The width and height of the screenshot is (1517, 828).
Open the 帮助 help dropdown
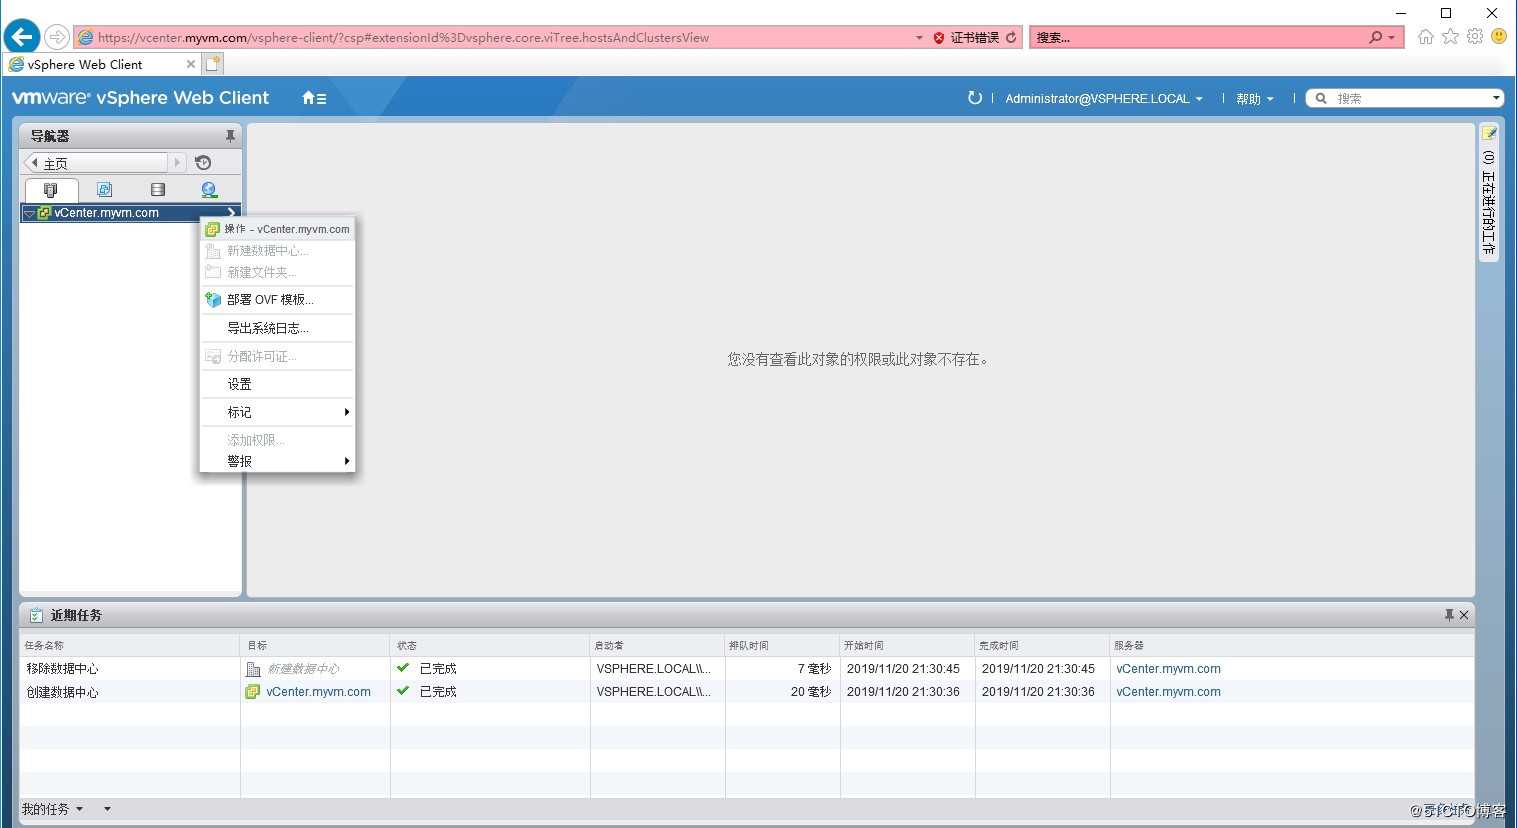click(1255, 99)
